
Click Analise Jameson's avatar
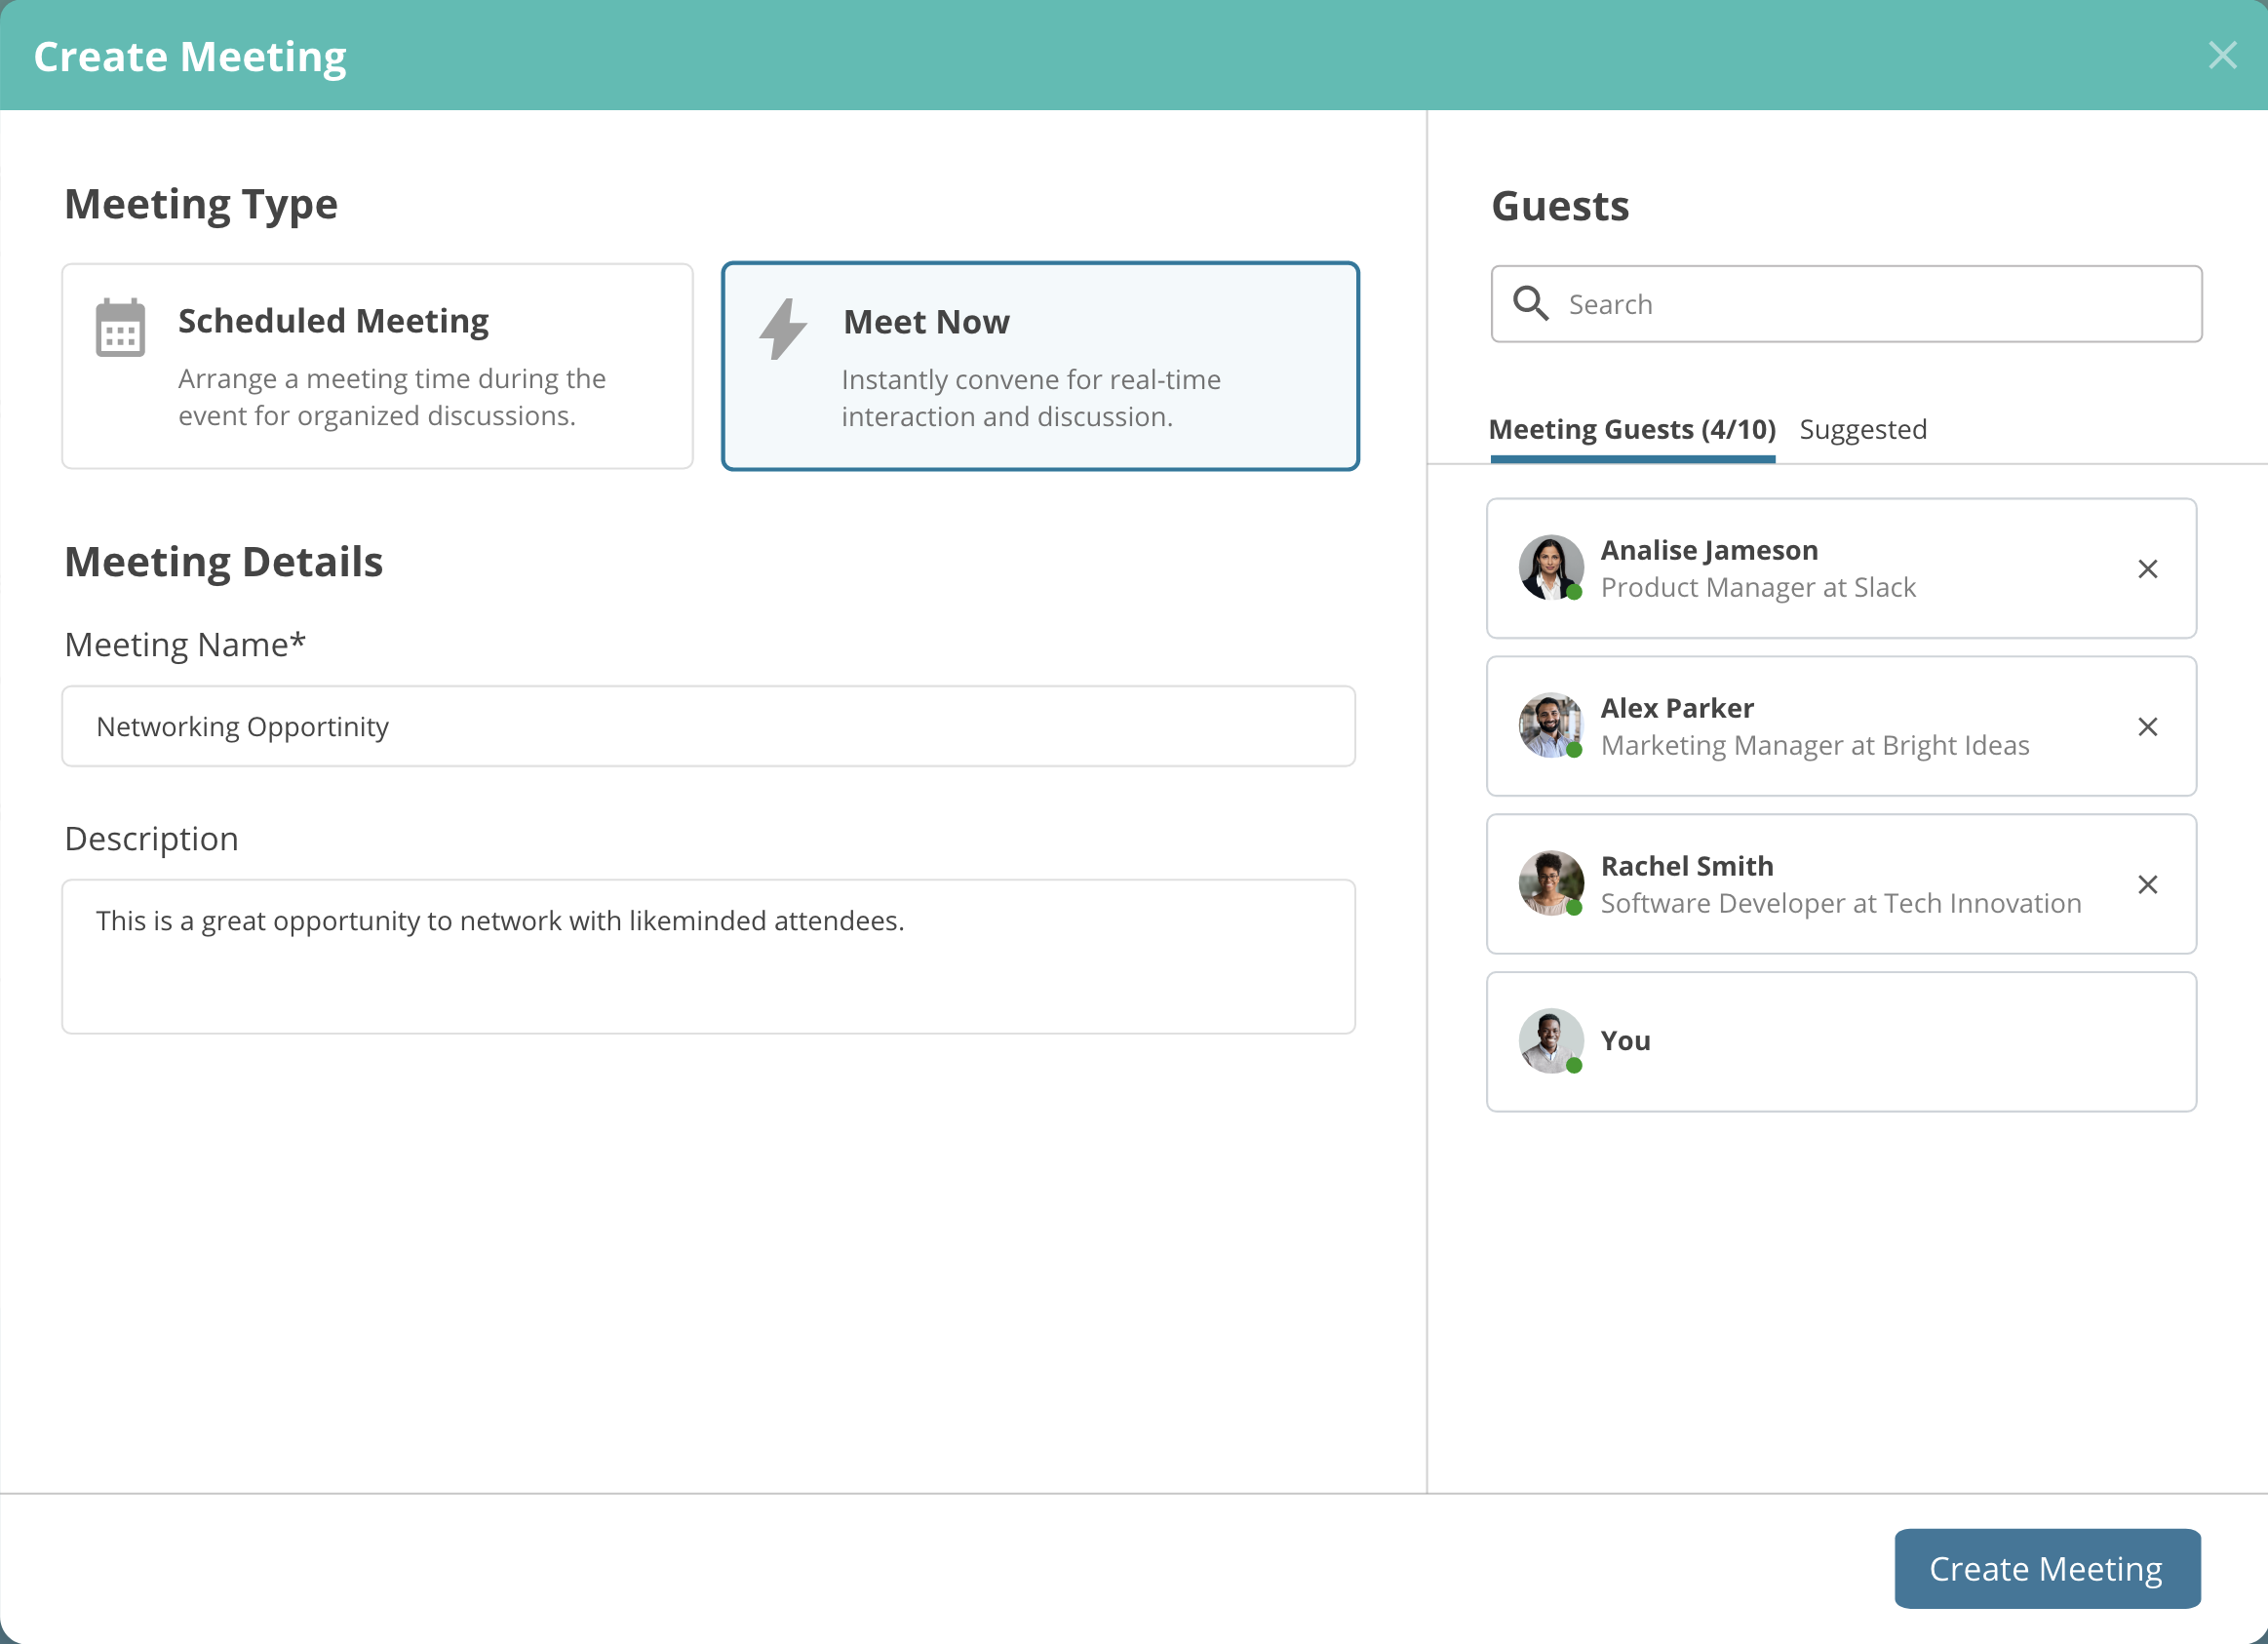(x=1551, y=567)
